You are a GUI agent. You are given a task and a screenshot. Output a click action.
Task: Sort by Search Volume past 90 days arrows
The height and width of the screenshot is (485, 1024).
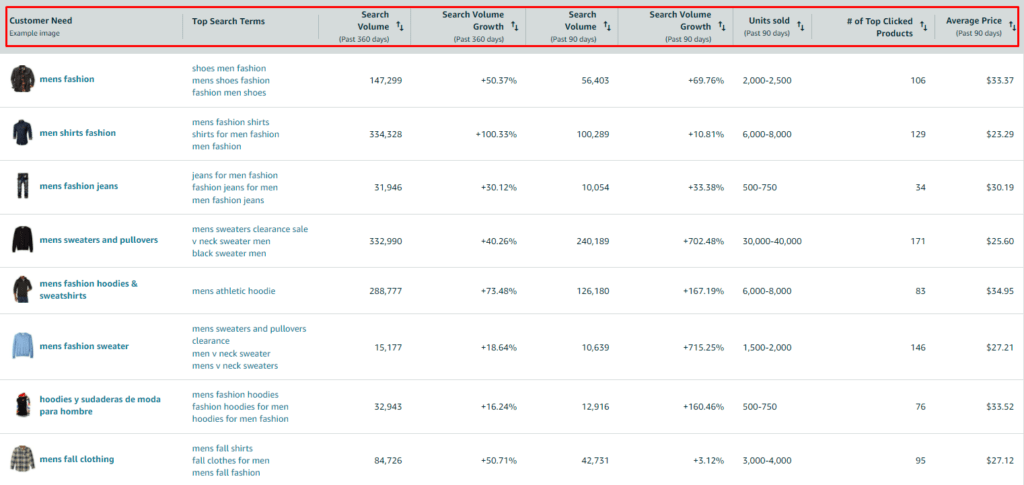607,27
